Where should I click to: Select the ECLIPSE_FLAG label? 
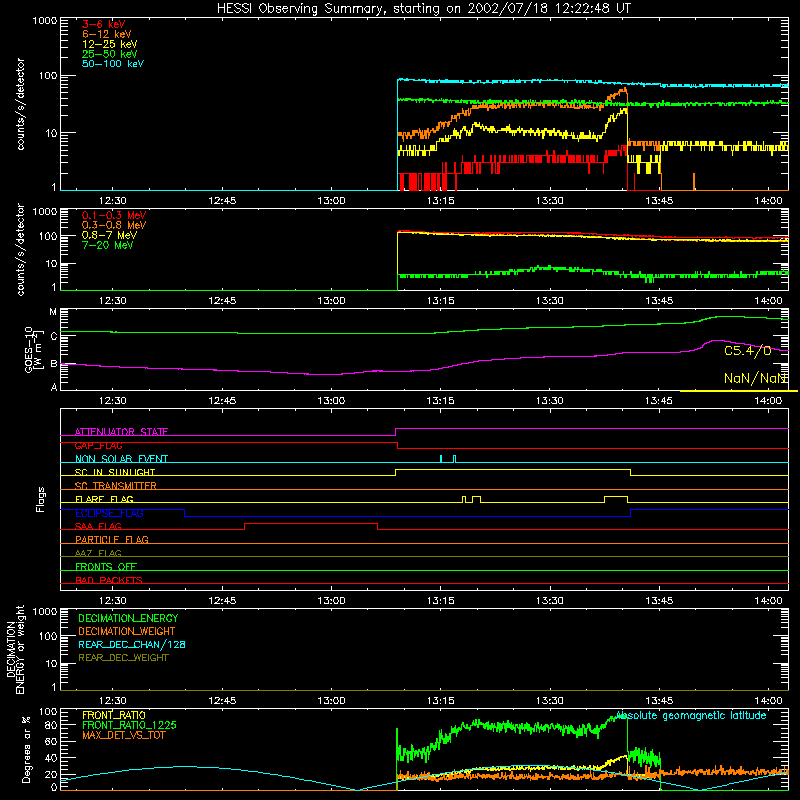coord(109,513)
